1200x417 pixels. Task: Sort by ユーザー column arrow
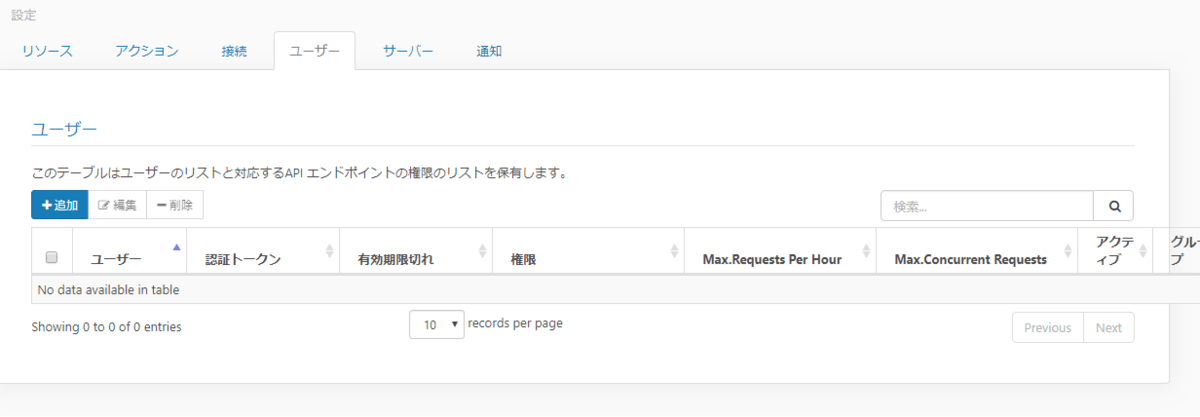(177, 246)
